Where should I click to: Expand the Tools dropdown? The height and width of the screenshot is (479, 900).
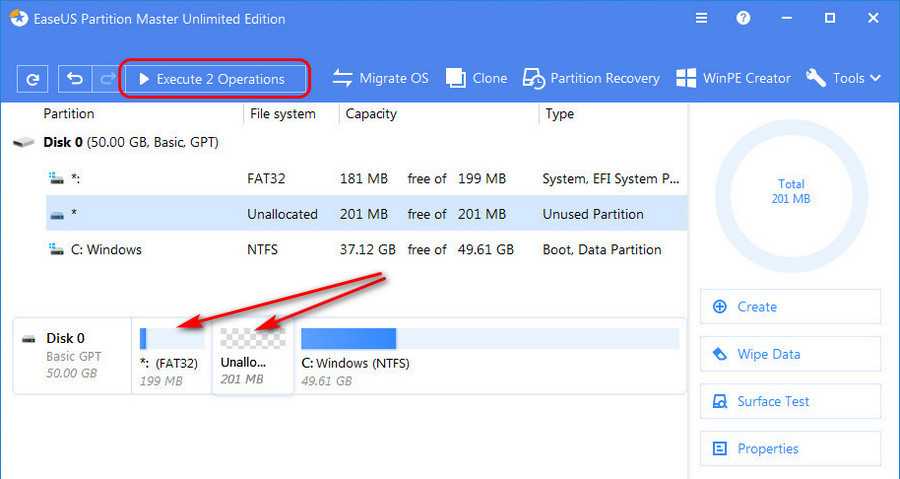[843, 79]
